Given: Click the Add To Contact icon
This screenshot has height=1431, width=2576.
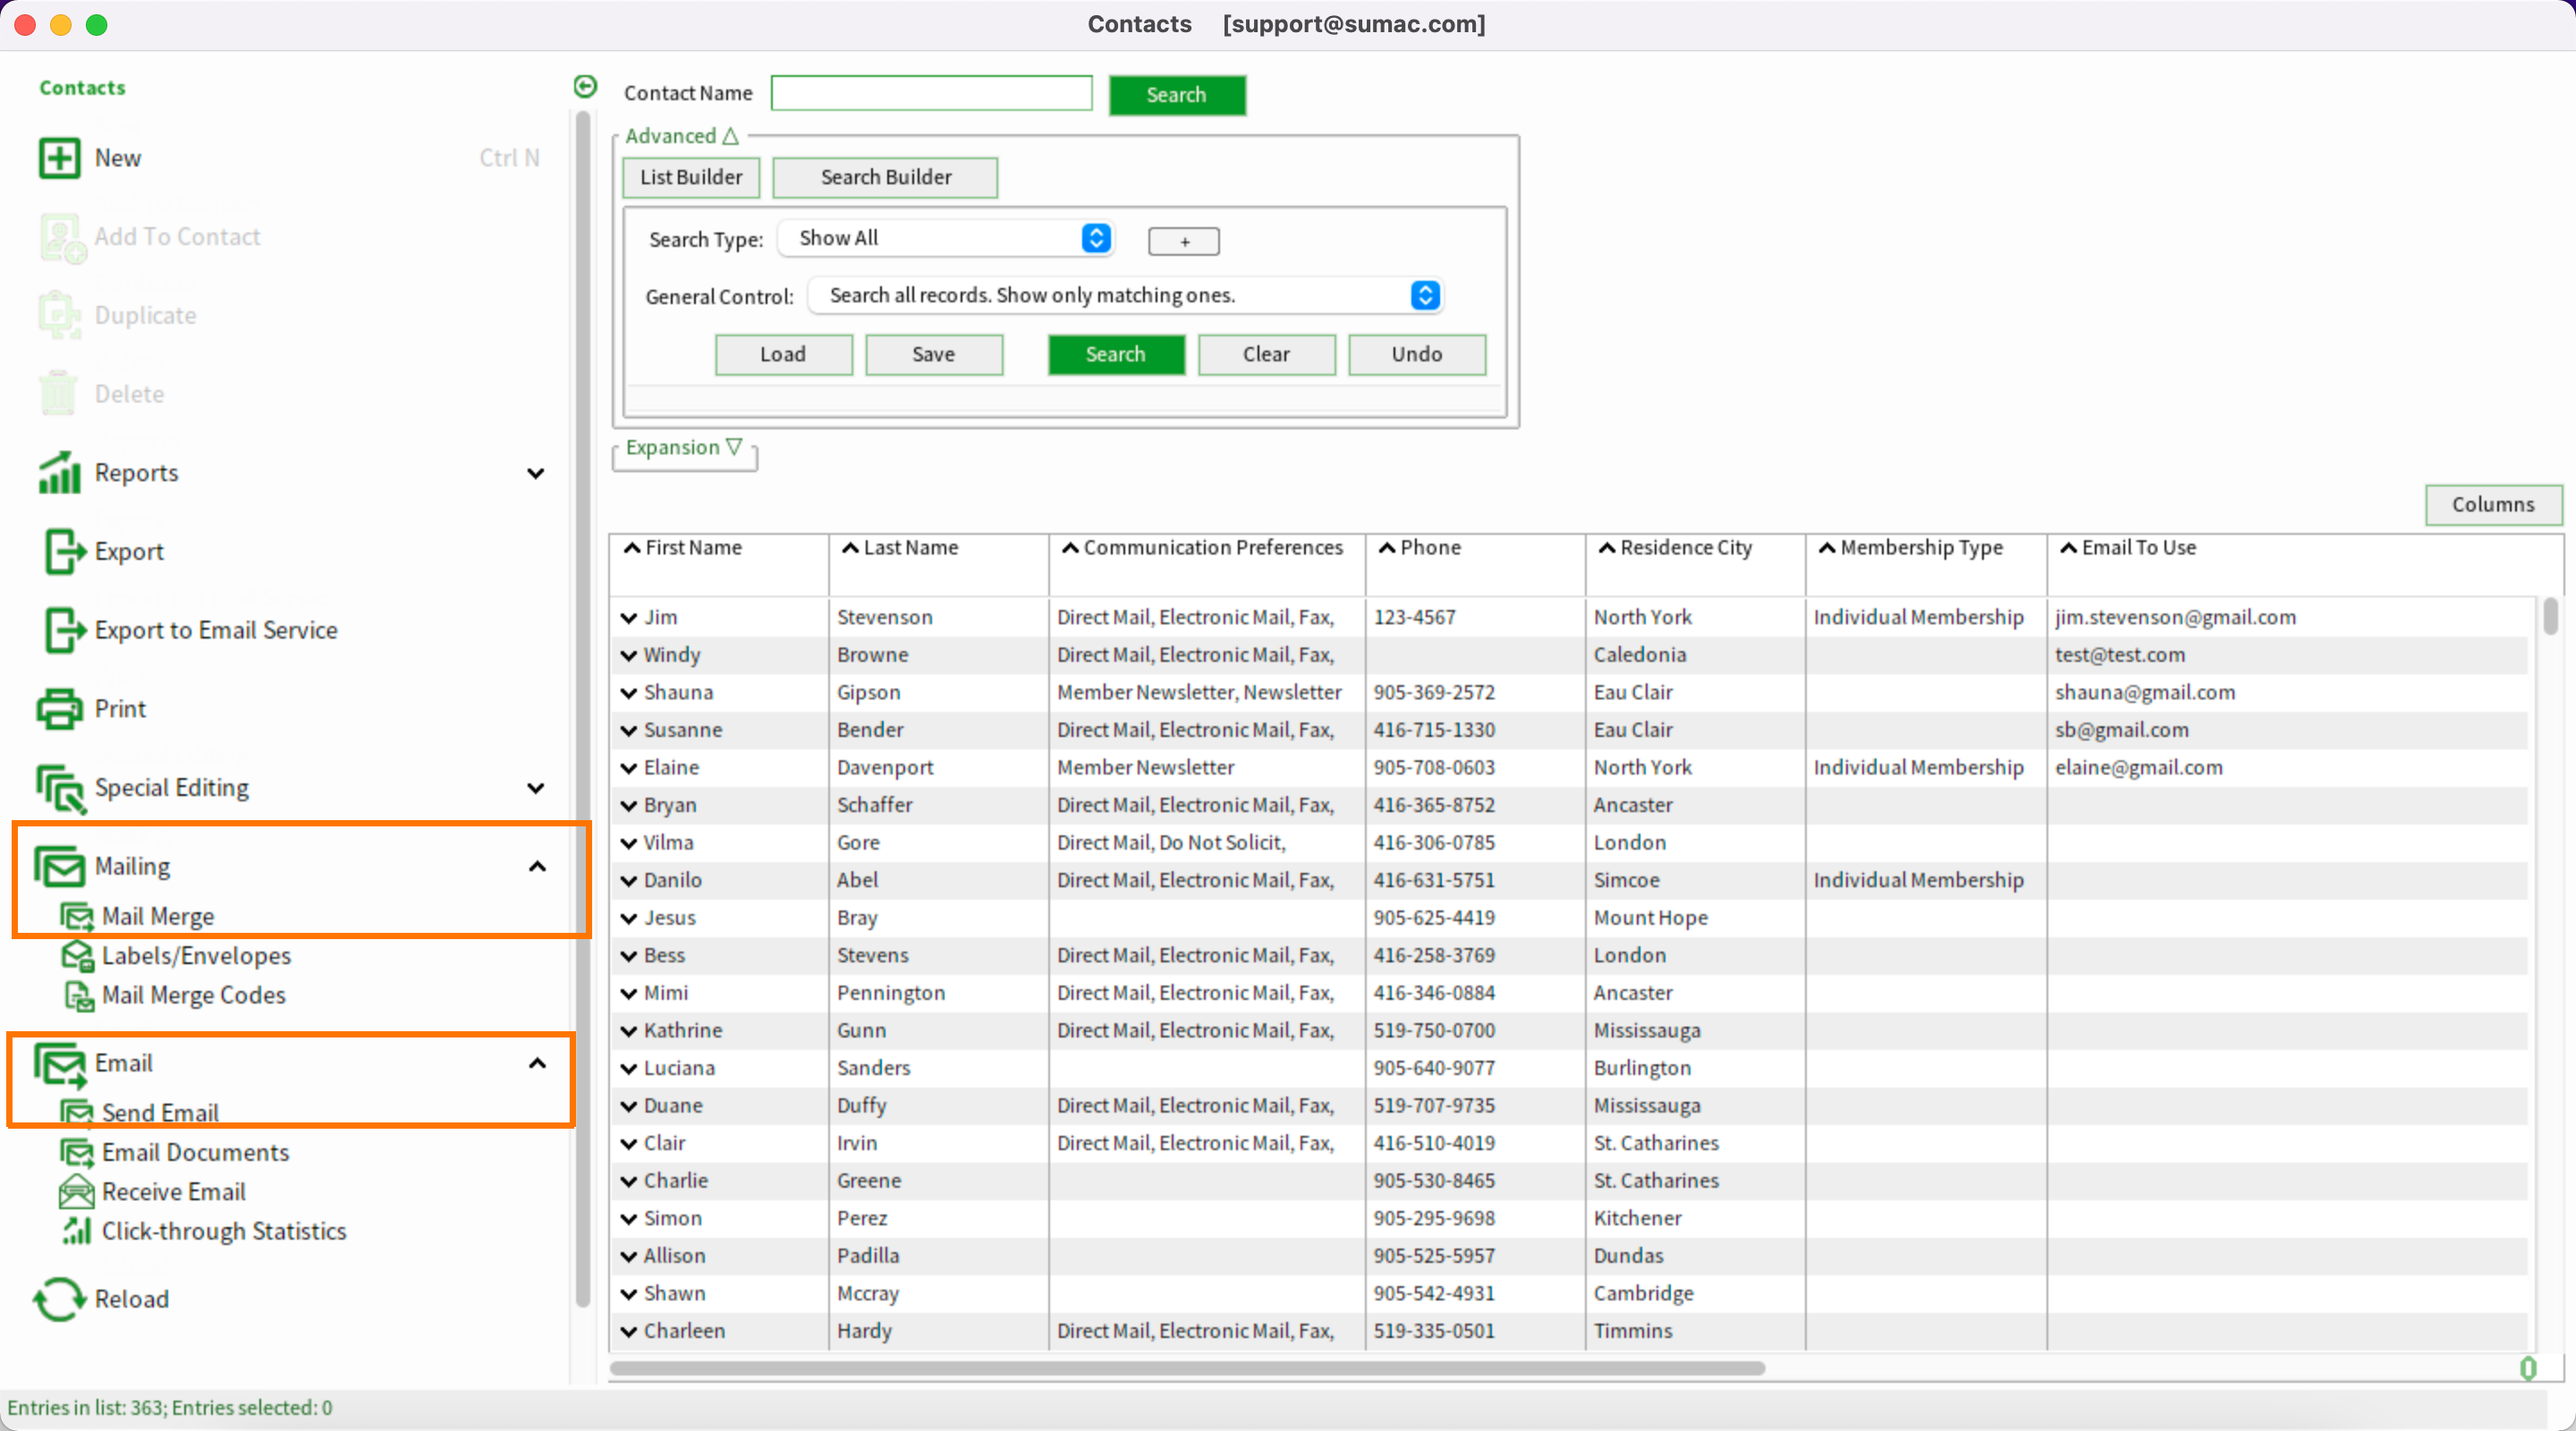Looking at the screenshot, I should point(62,238).
